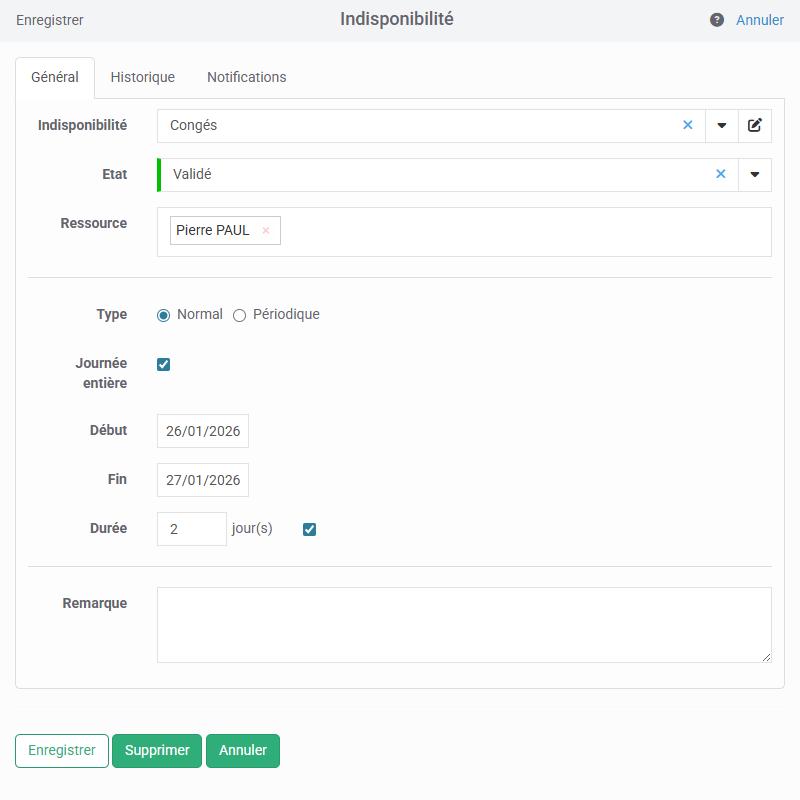
Task: Click the bottom green Annuler button
Action: tap(243, 750)
